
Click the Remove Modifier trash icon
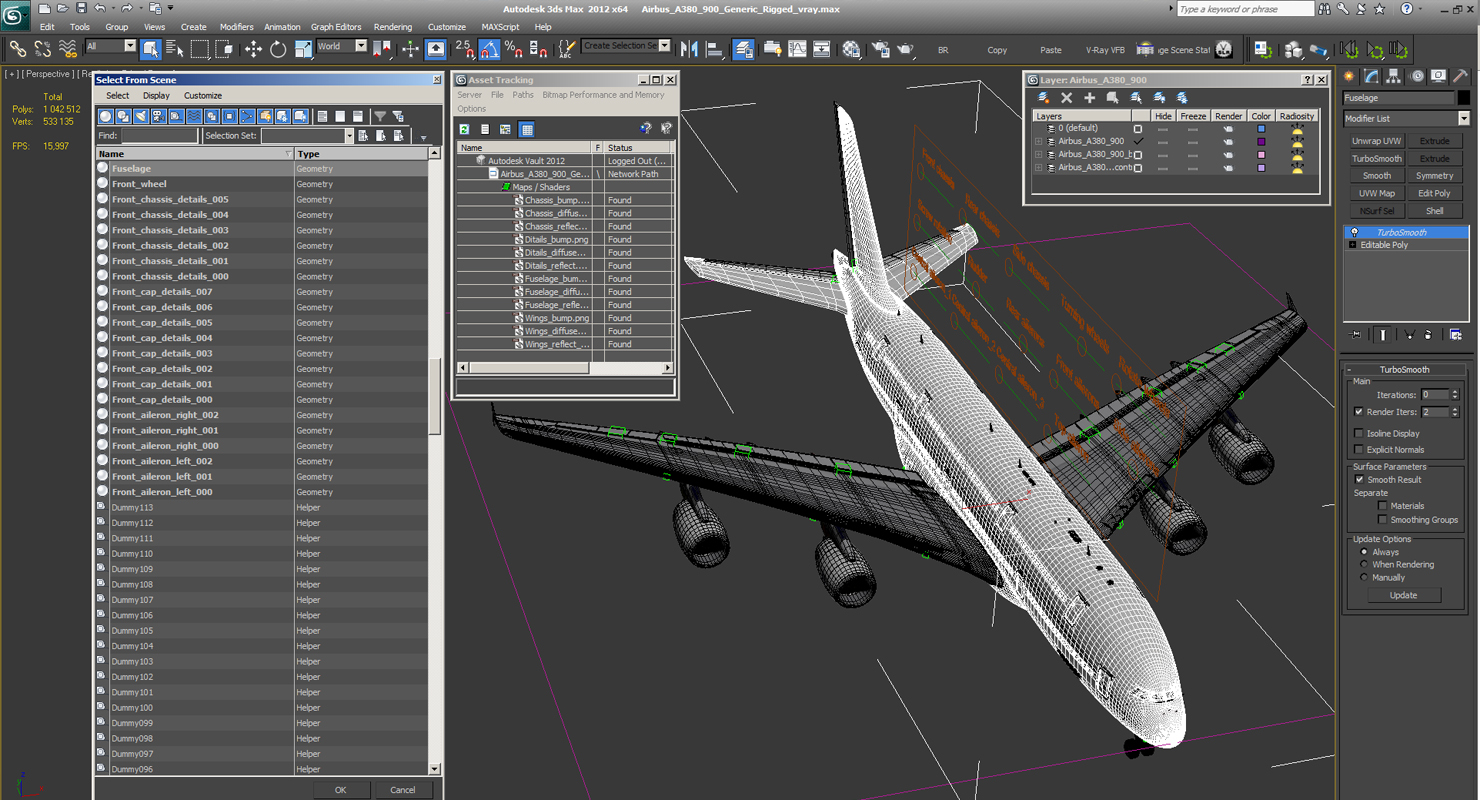pos(1428,335)
